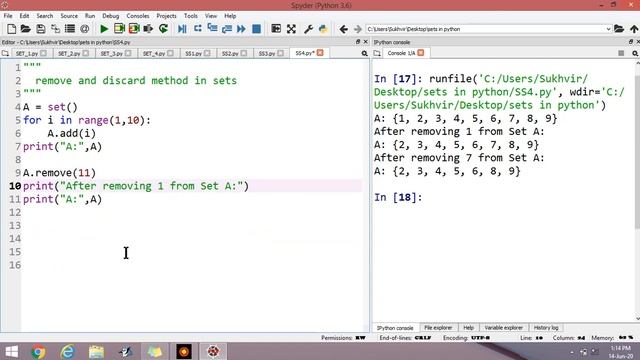Open file using the folder toolbar icon
This screenshot has height=360, width=640.
pos(26,29)
